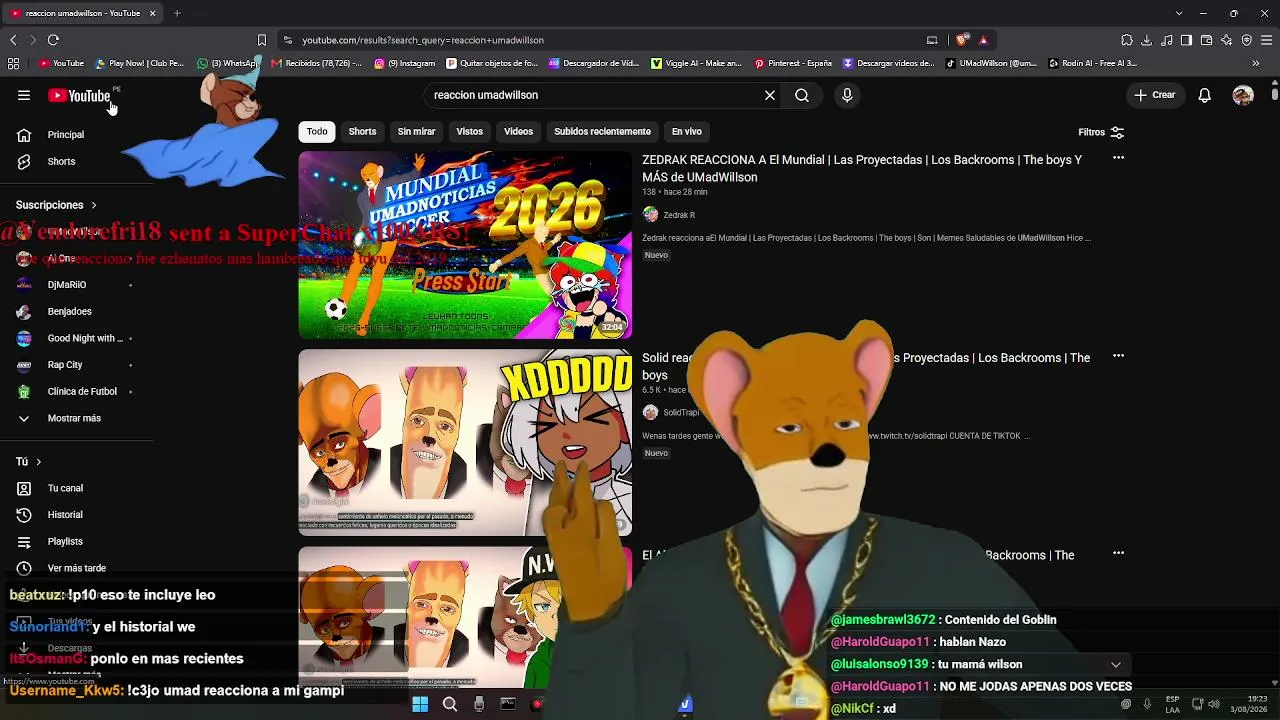
Task: Close the reaccion umadwillson tab
Action: pyautogui.click(x=152, y=13)
